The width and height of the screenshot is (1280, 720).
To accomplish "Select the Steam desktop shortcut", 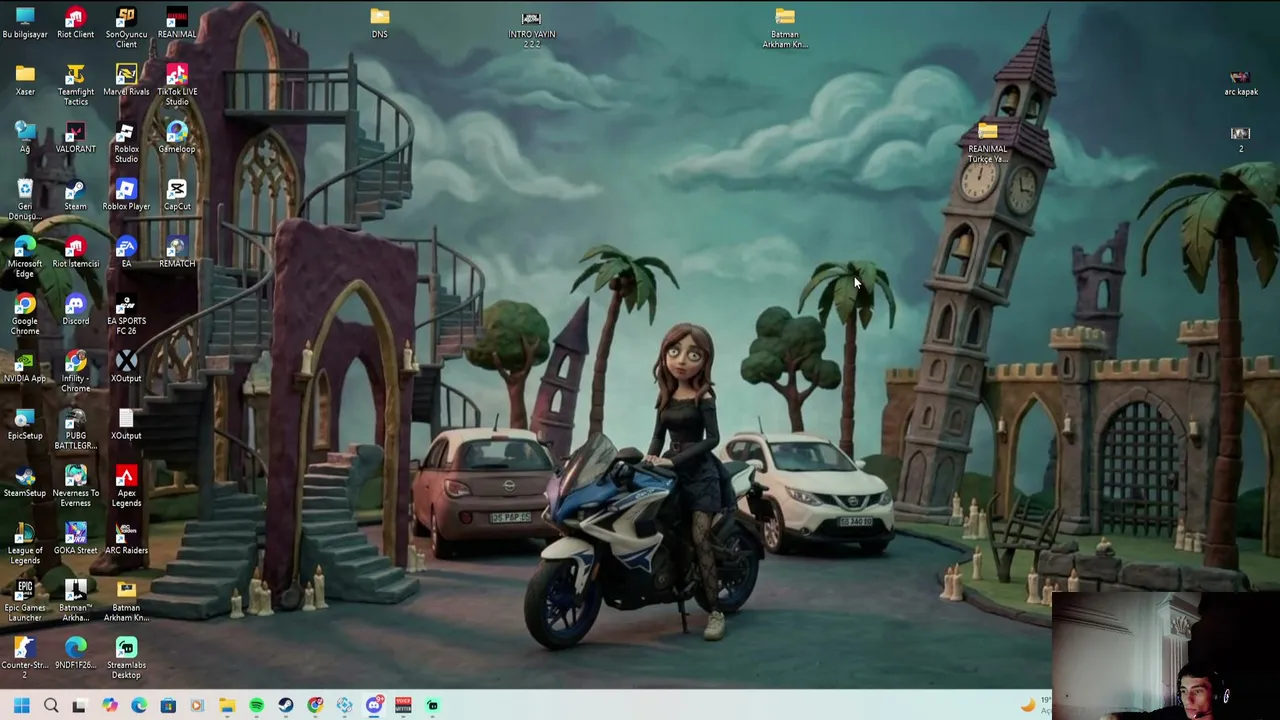I will click(x=75, y=195).
